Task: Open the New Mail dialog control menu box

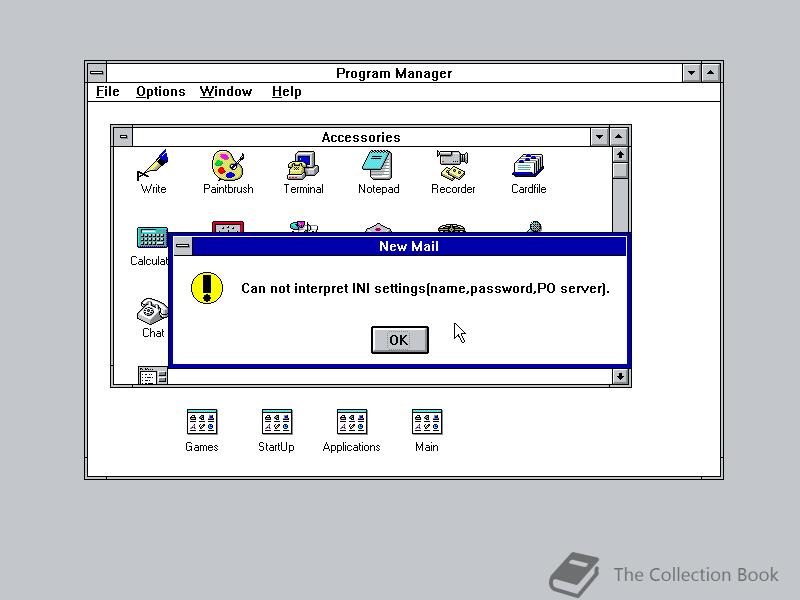Action: coord(183,246)
